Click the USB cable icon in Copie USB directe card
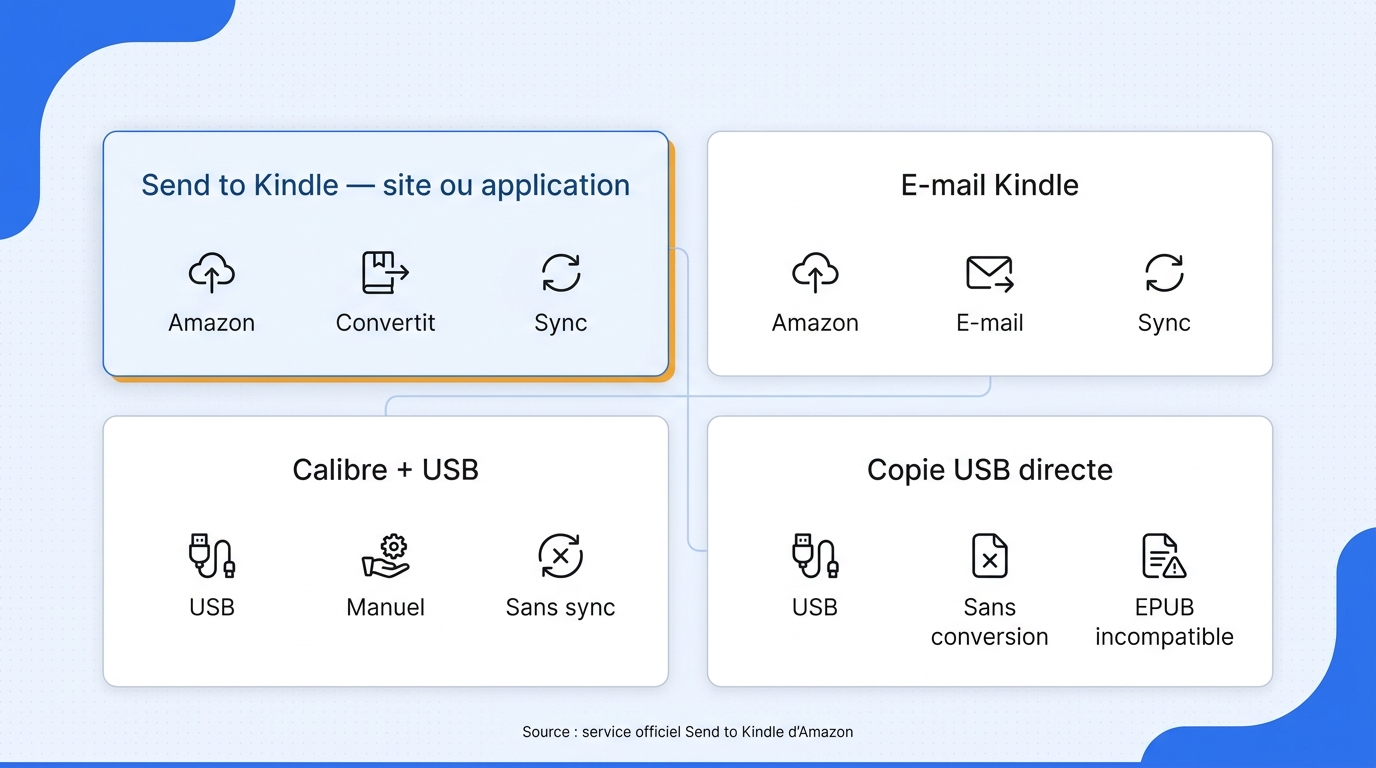The width and height of the screenshot is (1376, 768). coord(815,556)
